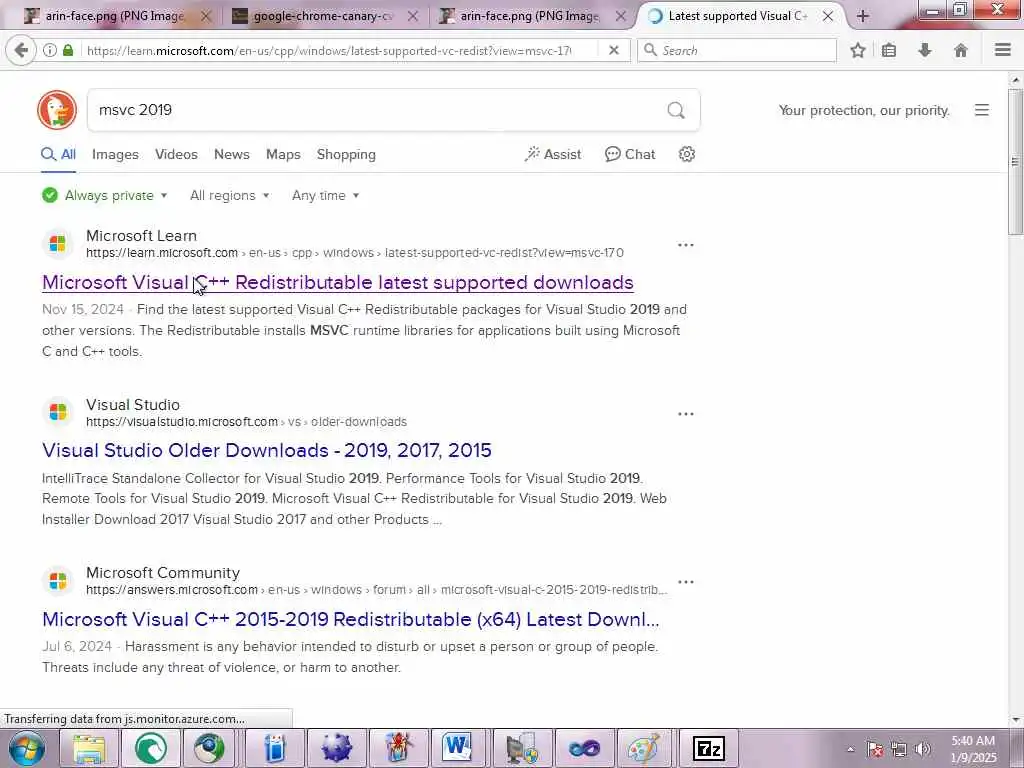Select the All search tab
The height and width of the screenshot is (768, 1024).
coord(59,154)
